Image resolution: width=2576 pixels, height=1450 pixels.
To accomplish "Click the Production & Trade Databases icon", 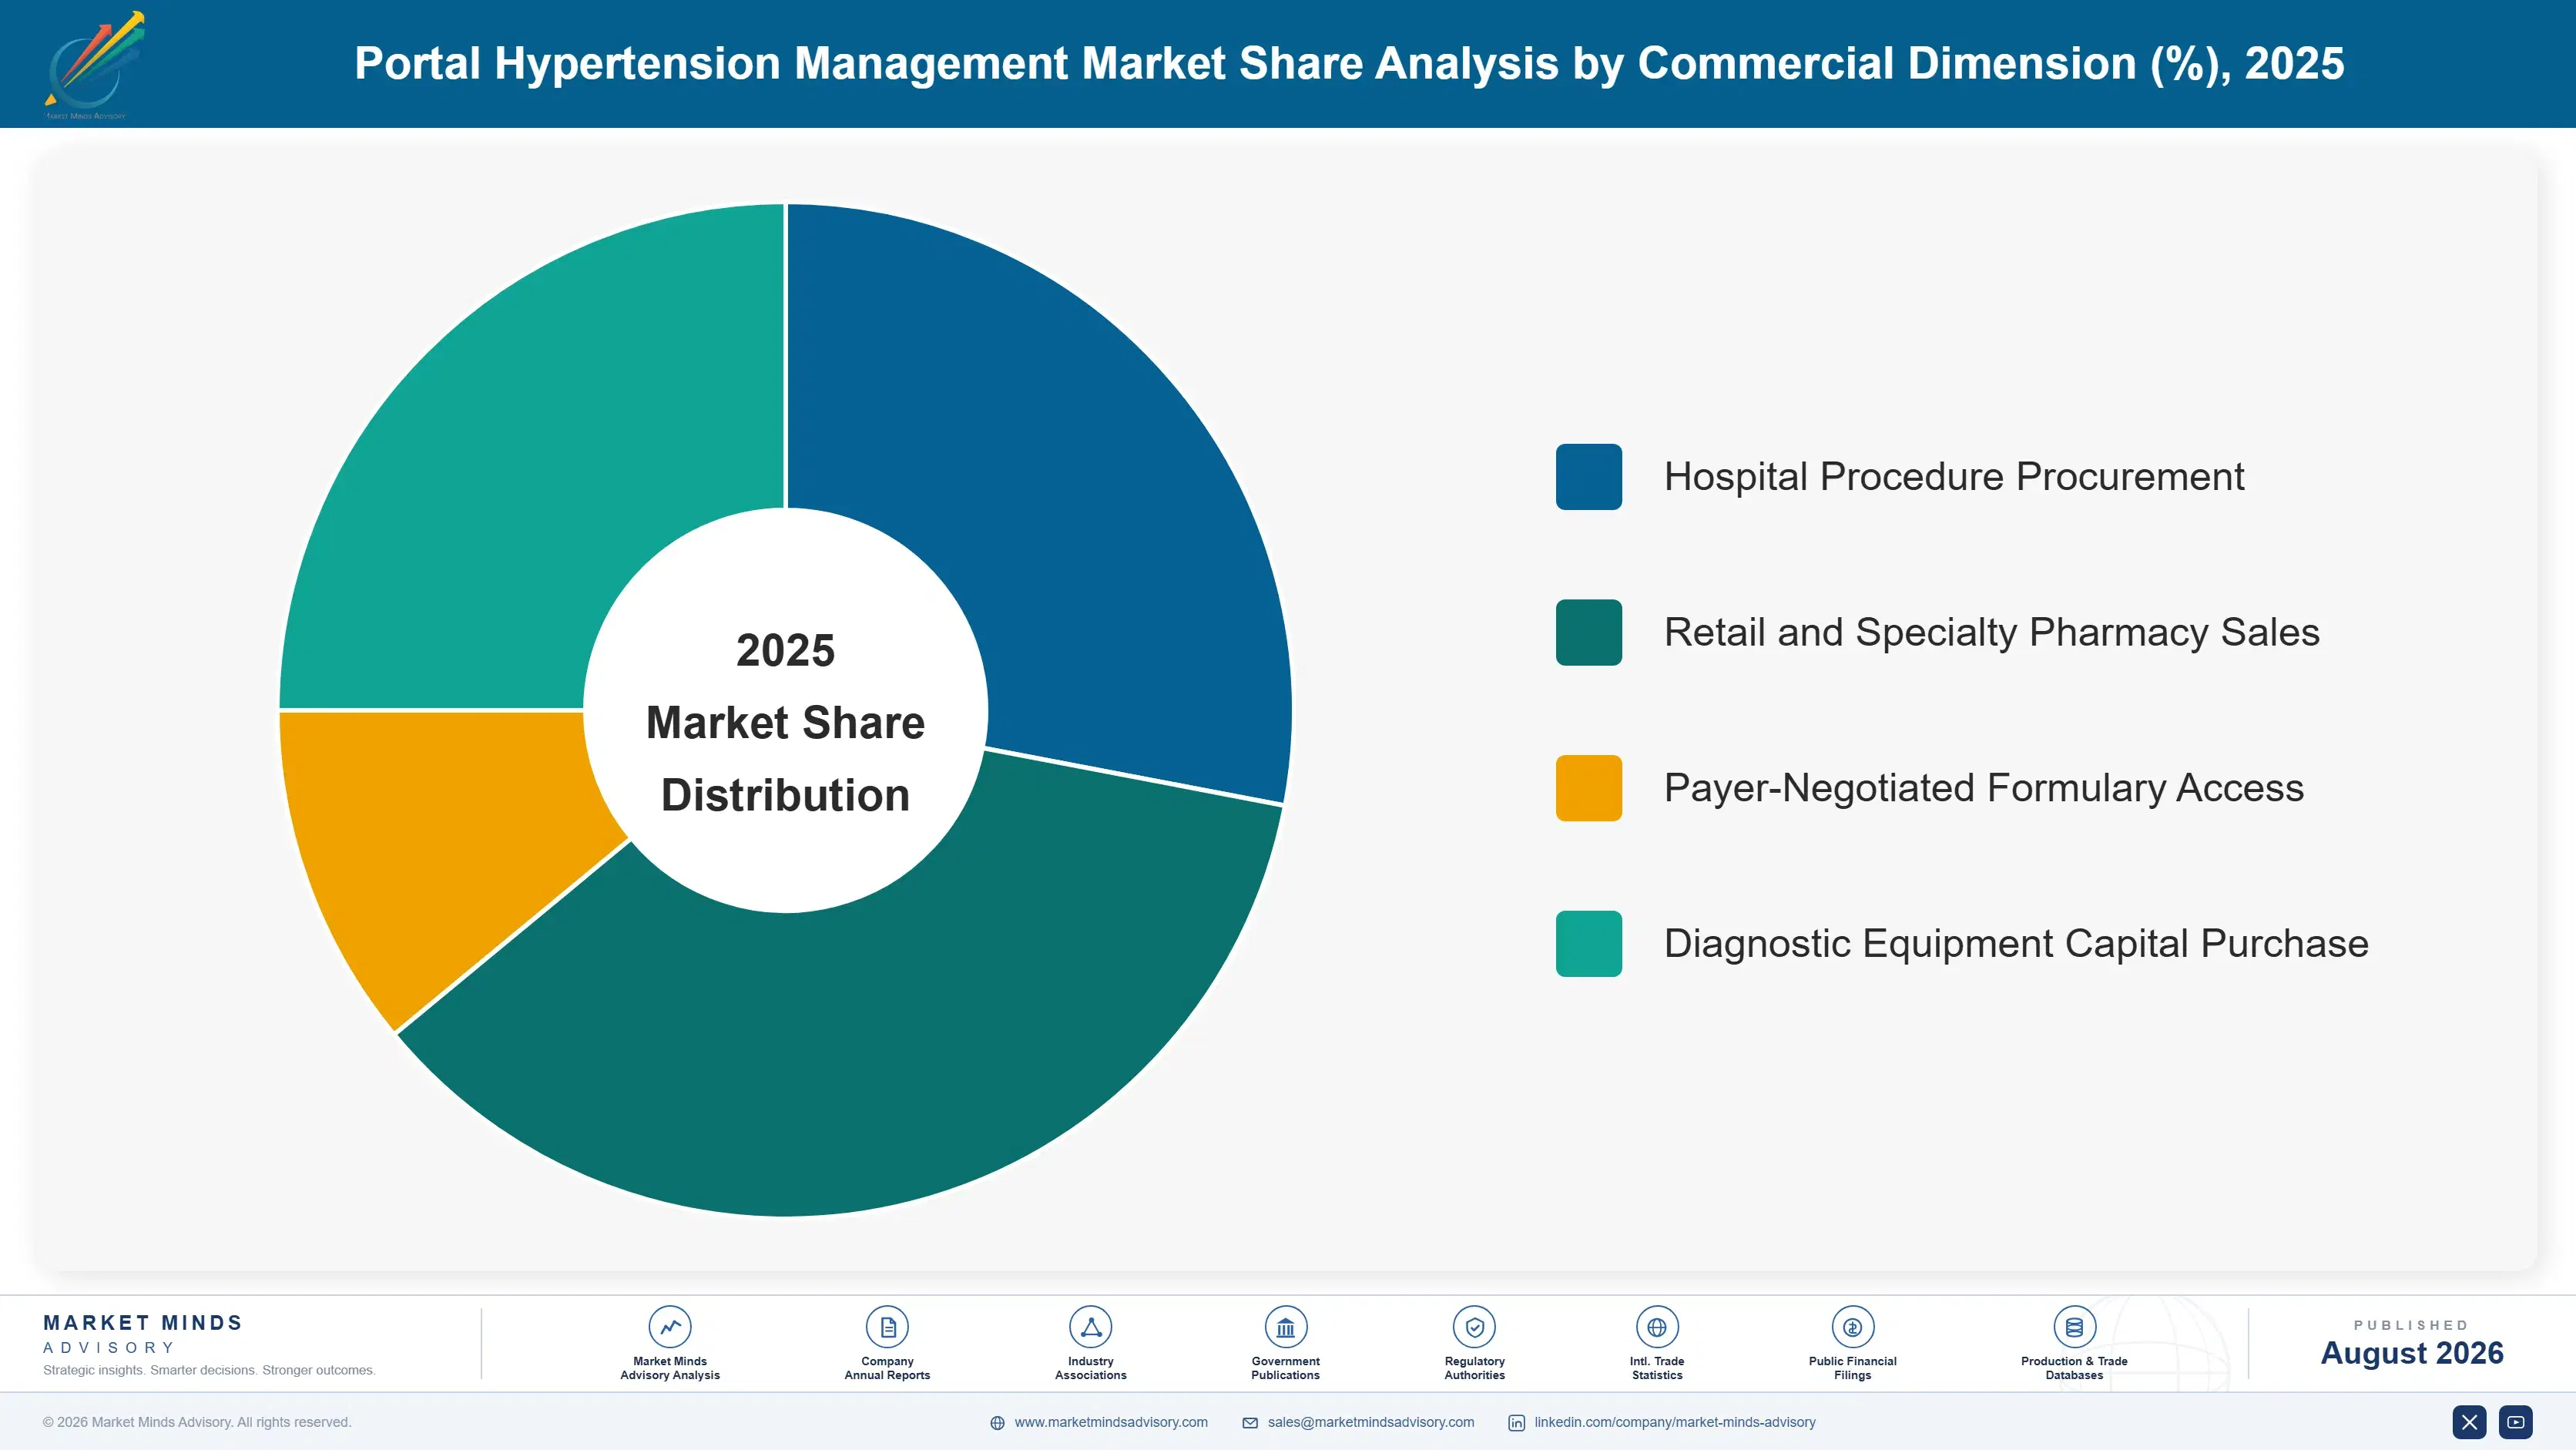I will (2074, 1327).
